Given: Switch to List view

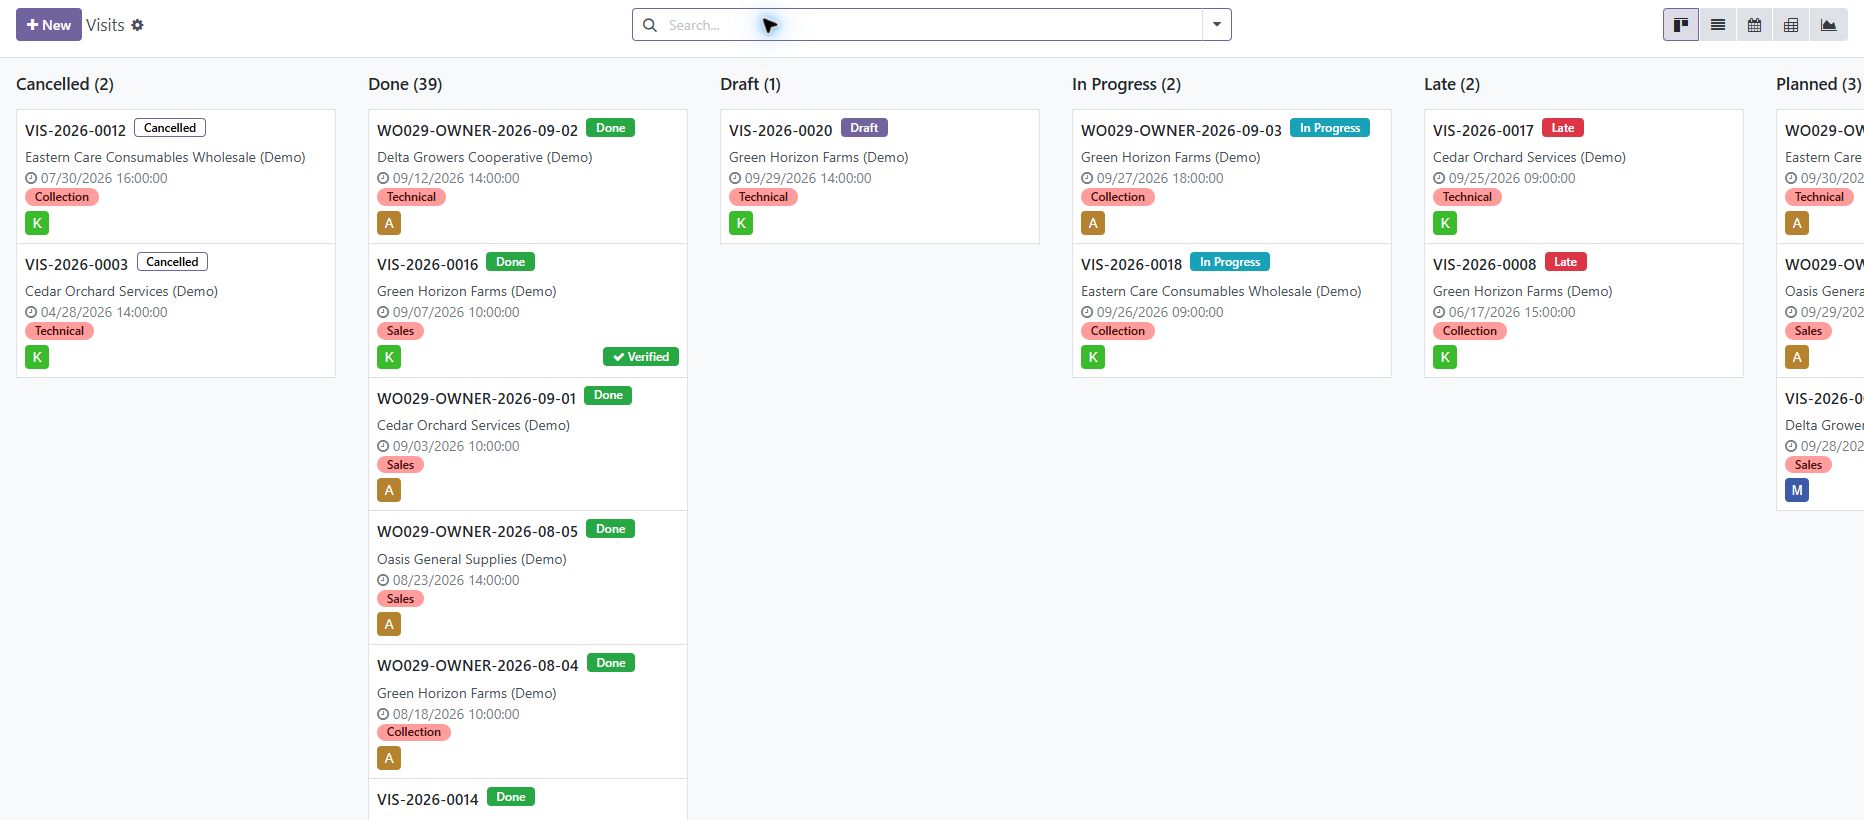Looking at the screenshot, I should point(1718,25).
